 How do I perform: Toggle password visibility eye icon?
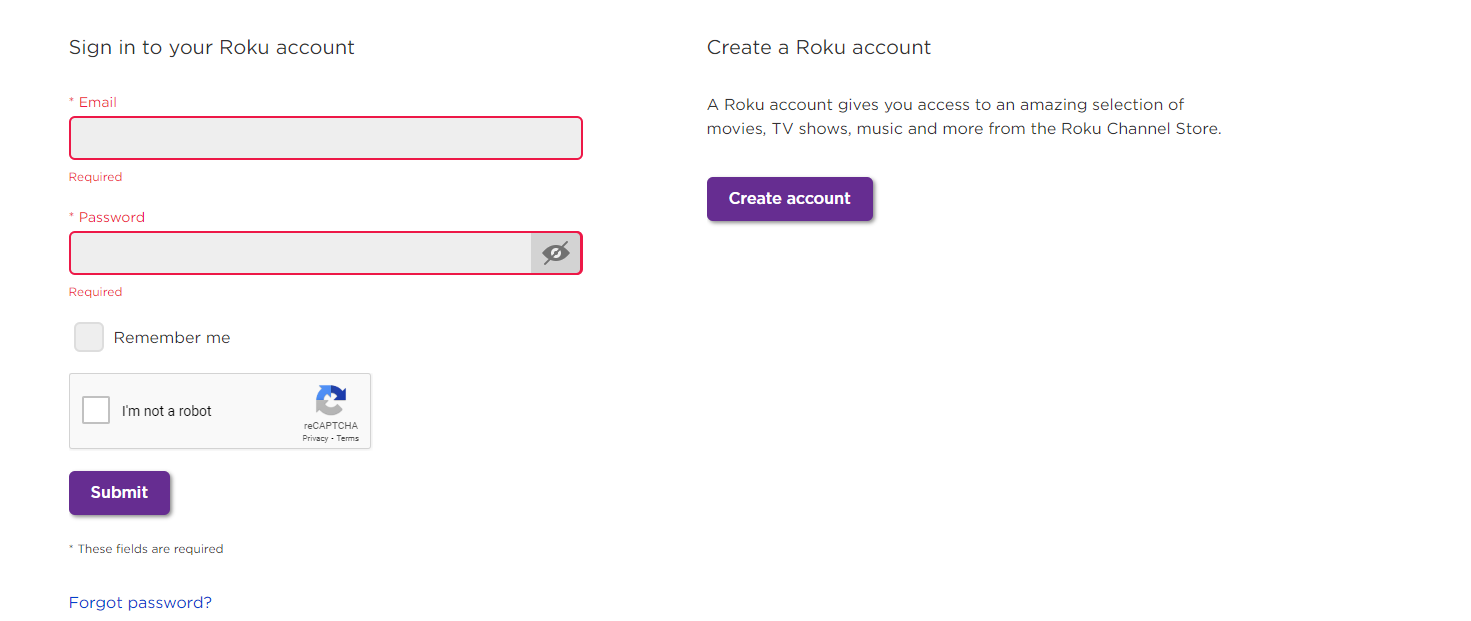pos(556,253)
